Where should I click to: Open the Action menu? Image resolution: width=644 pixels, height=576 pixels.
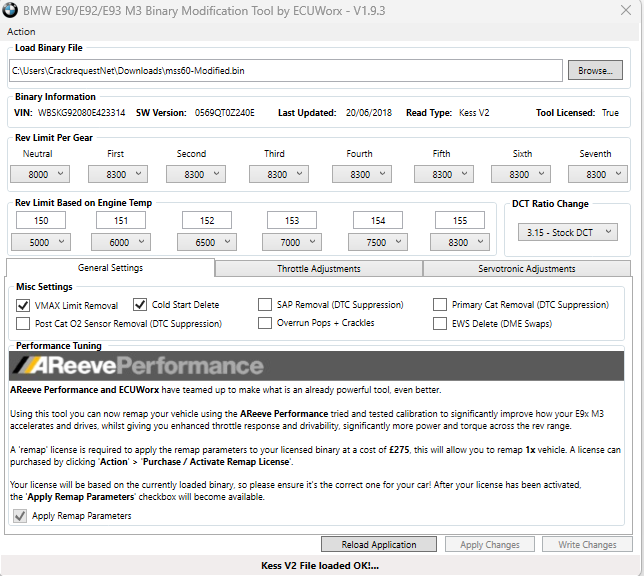pyautogui.click(x=21, y=32)
